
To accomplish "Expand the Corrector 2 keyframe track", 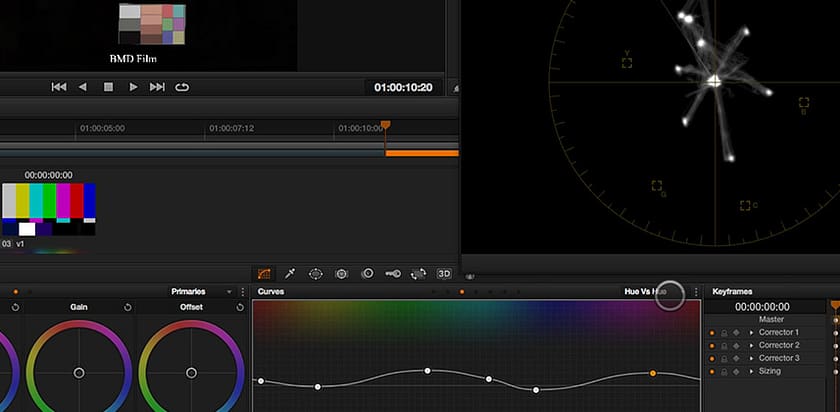I will (x=751, y=346).
